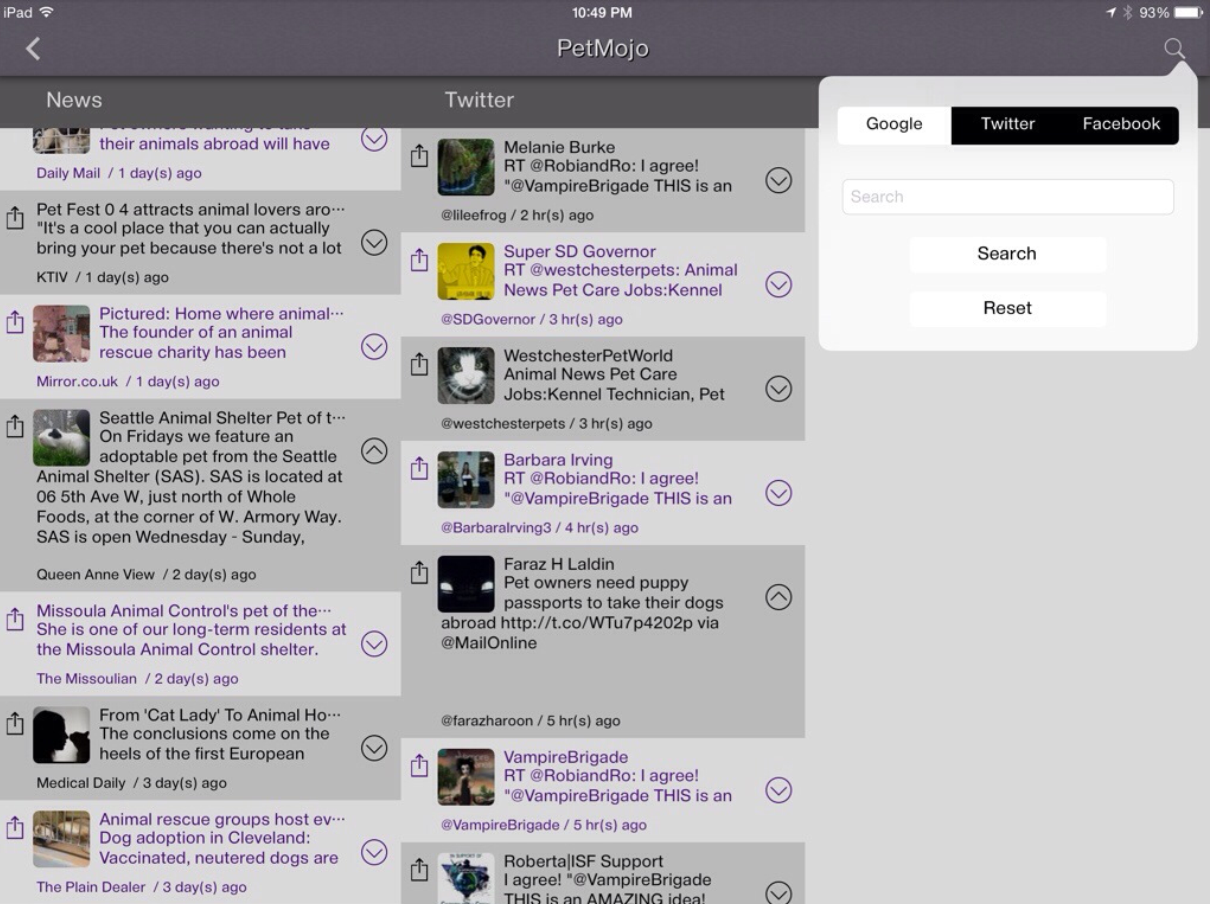The width and height of the screenshot is (1210, 904).
Task: Switch search source to Twitter
Action: [x=1007, y=125]
